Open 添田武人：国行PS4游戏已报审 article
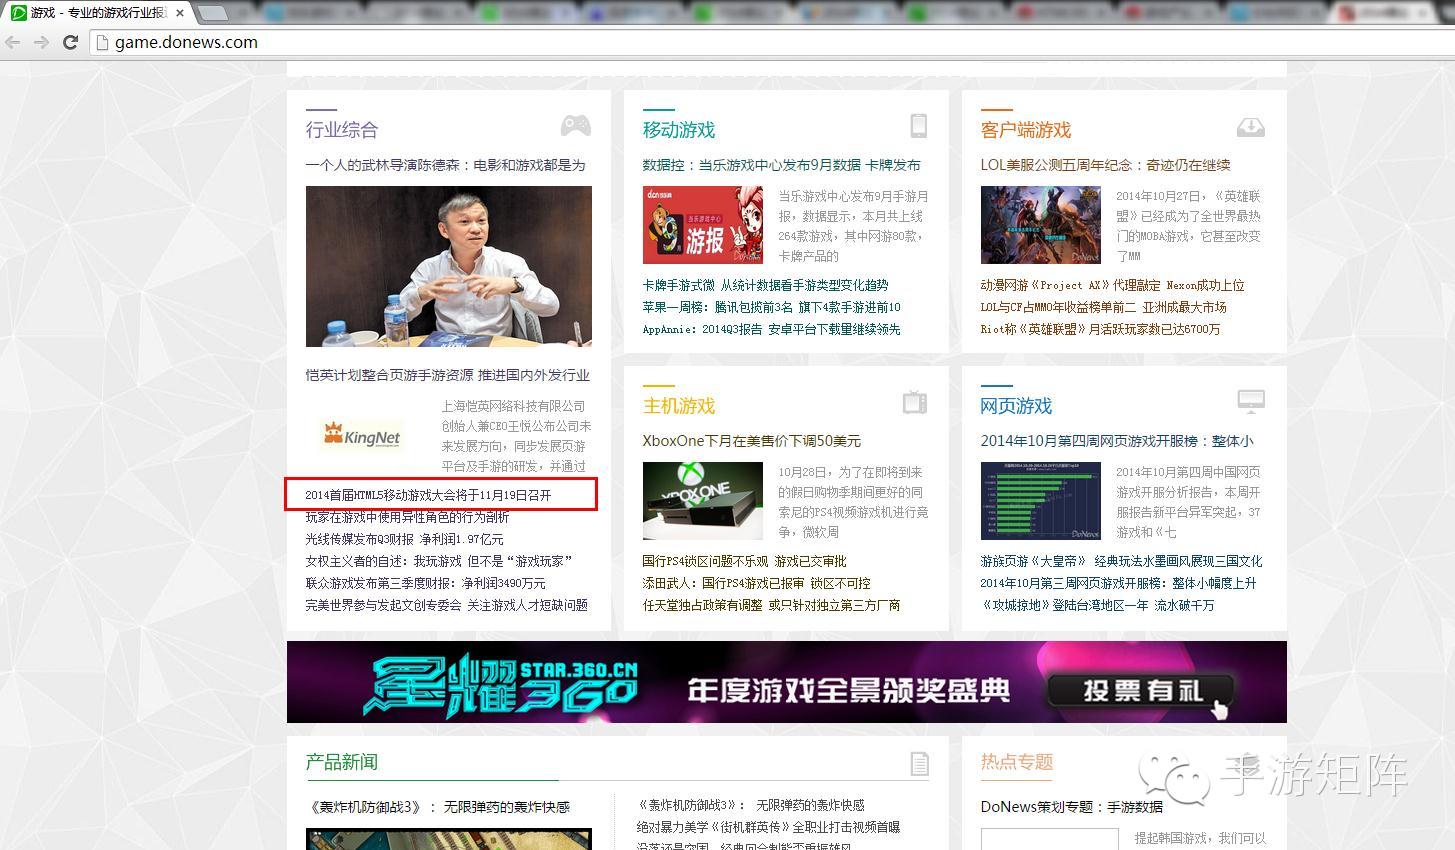This screenshot has height=850, width=1455. (757, 583)
